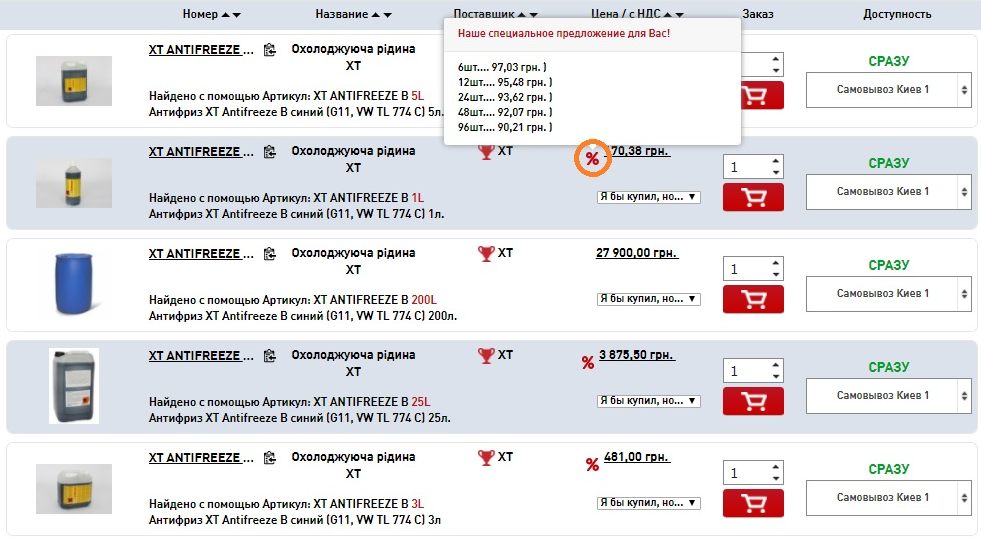Click the quantity field for 1L antifreeze

(x=746, y=167)
